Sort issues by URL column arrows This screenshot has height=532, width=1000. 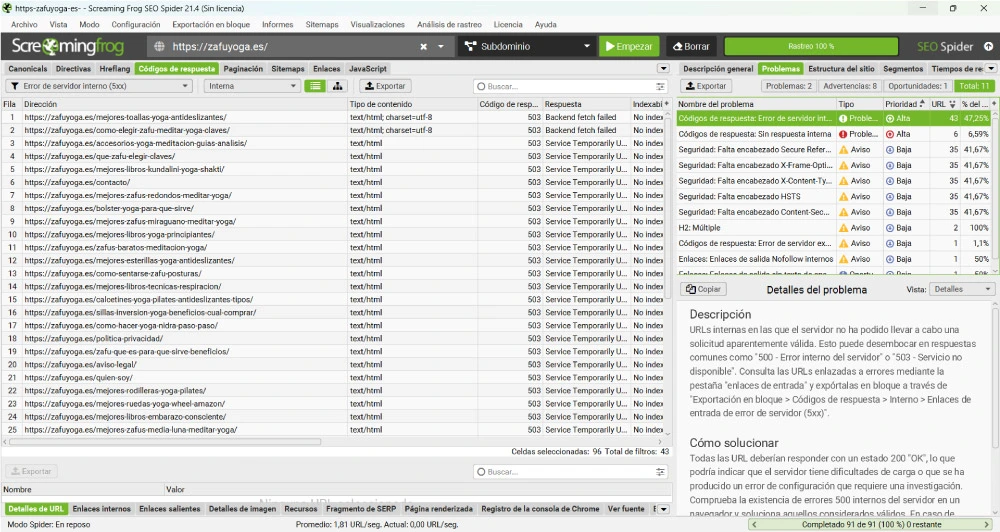click(952, 104)
